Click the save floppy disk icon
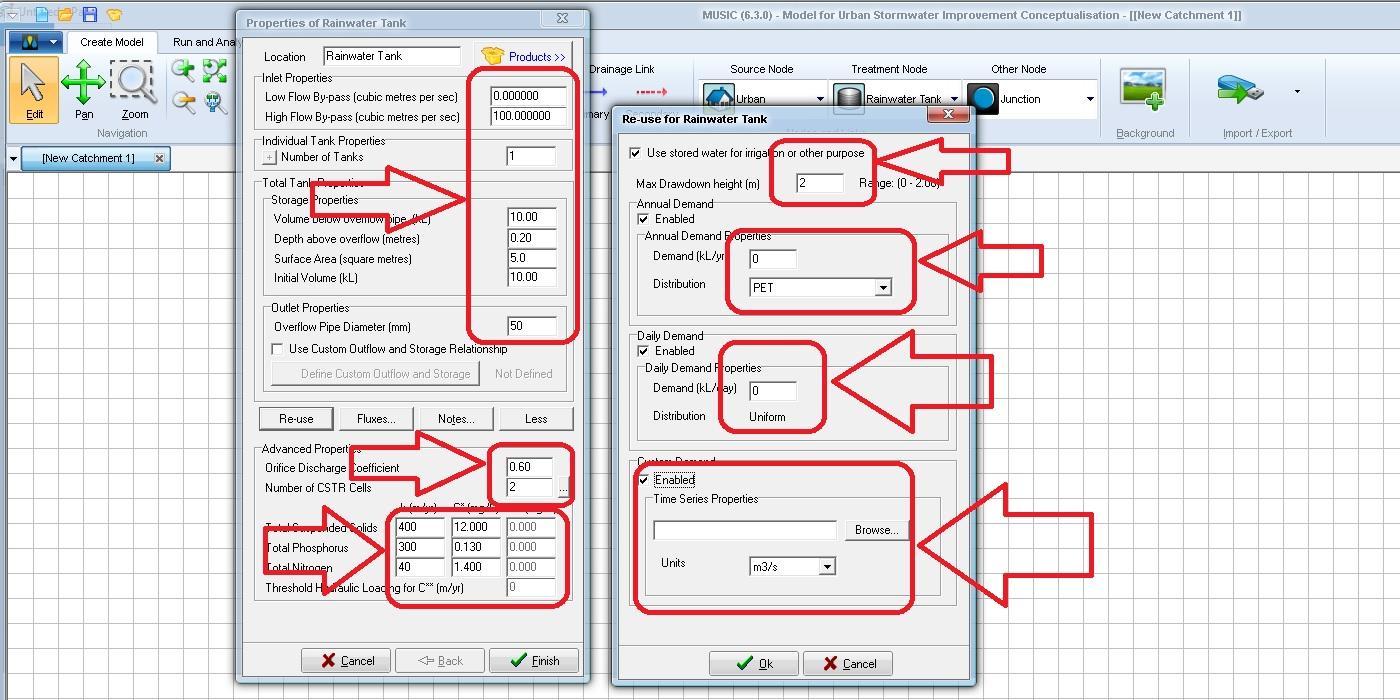This screenshot has width=1400, height=700. coord(90,14)
